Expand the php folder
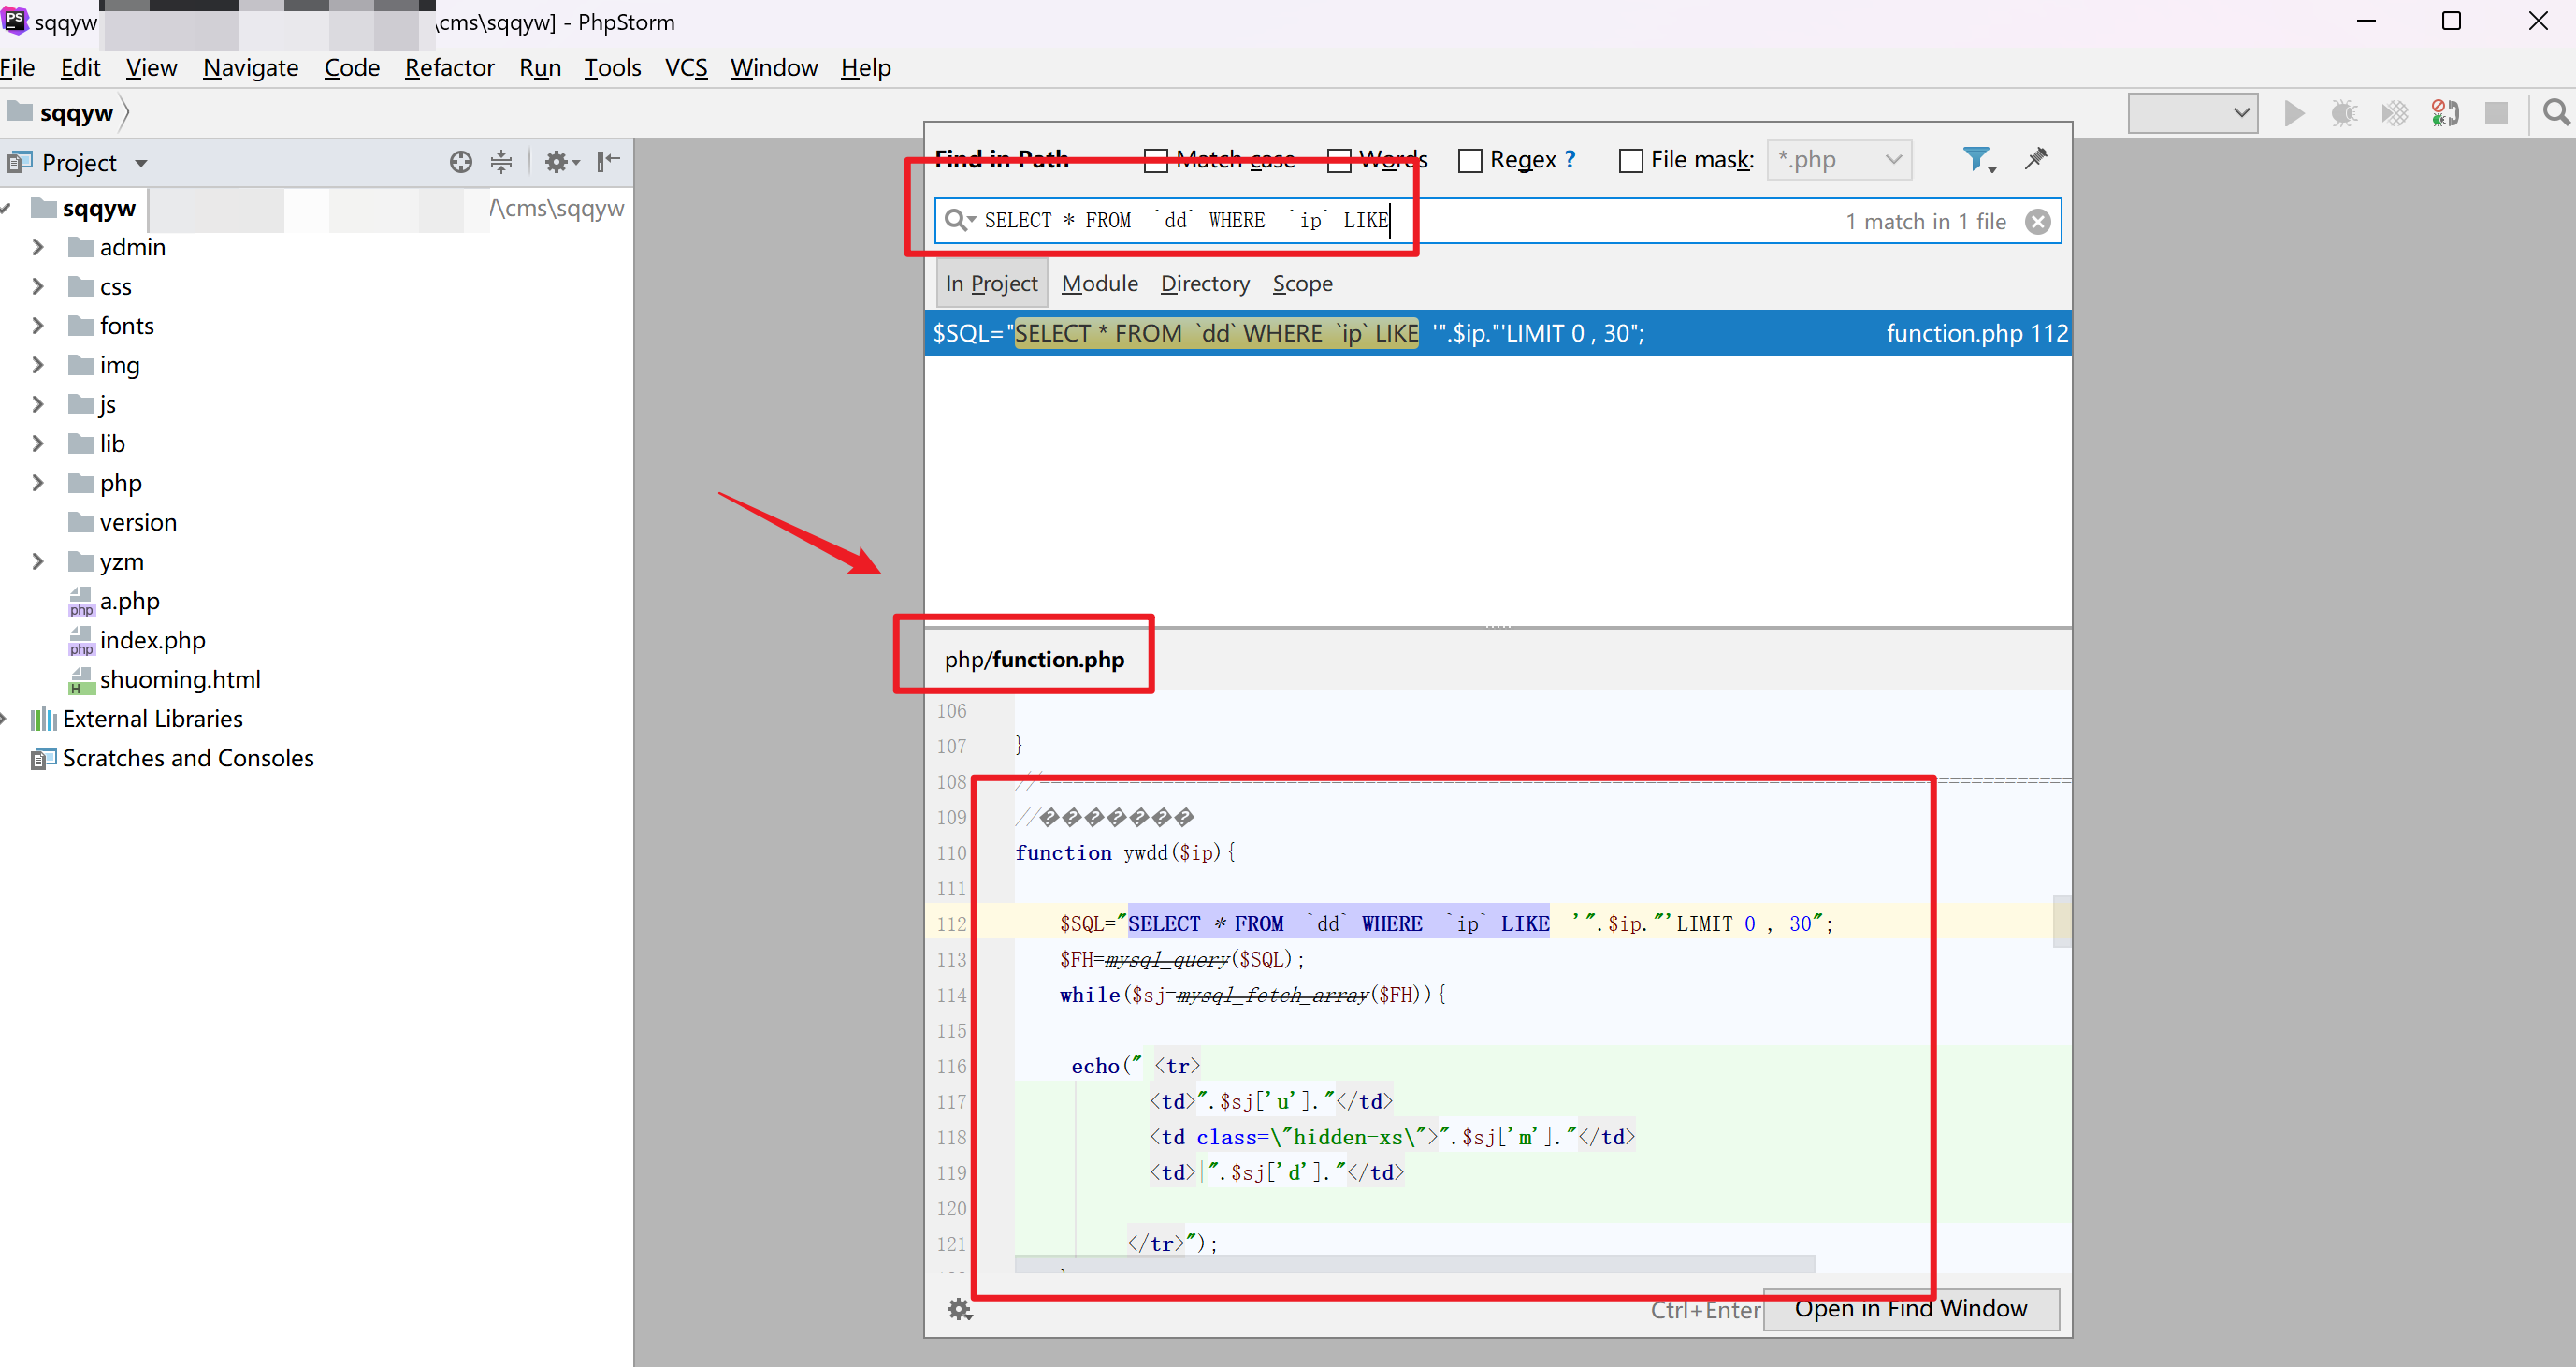 tap(38, 483)
